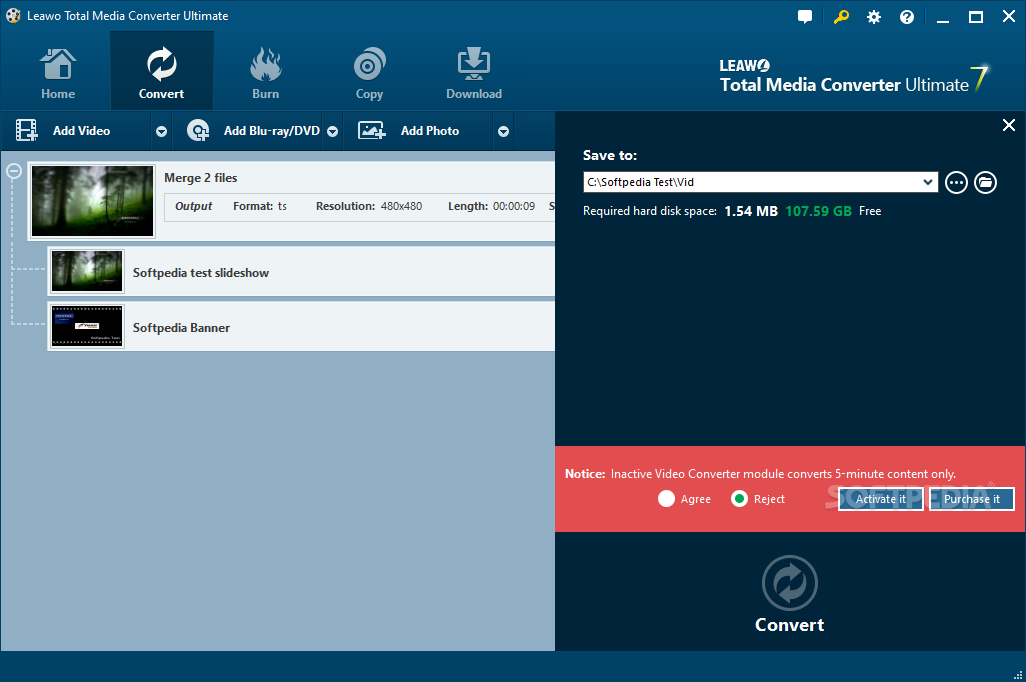Click the Purchase it button
The height and width of the screenshot is (682, 1026).
tap(972, 499)
